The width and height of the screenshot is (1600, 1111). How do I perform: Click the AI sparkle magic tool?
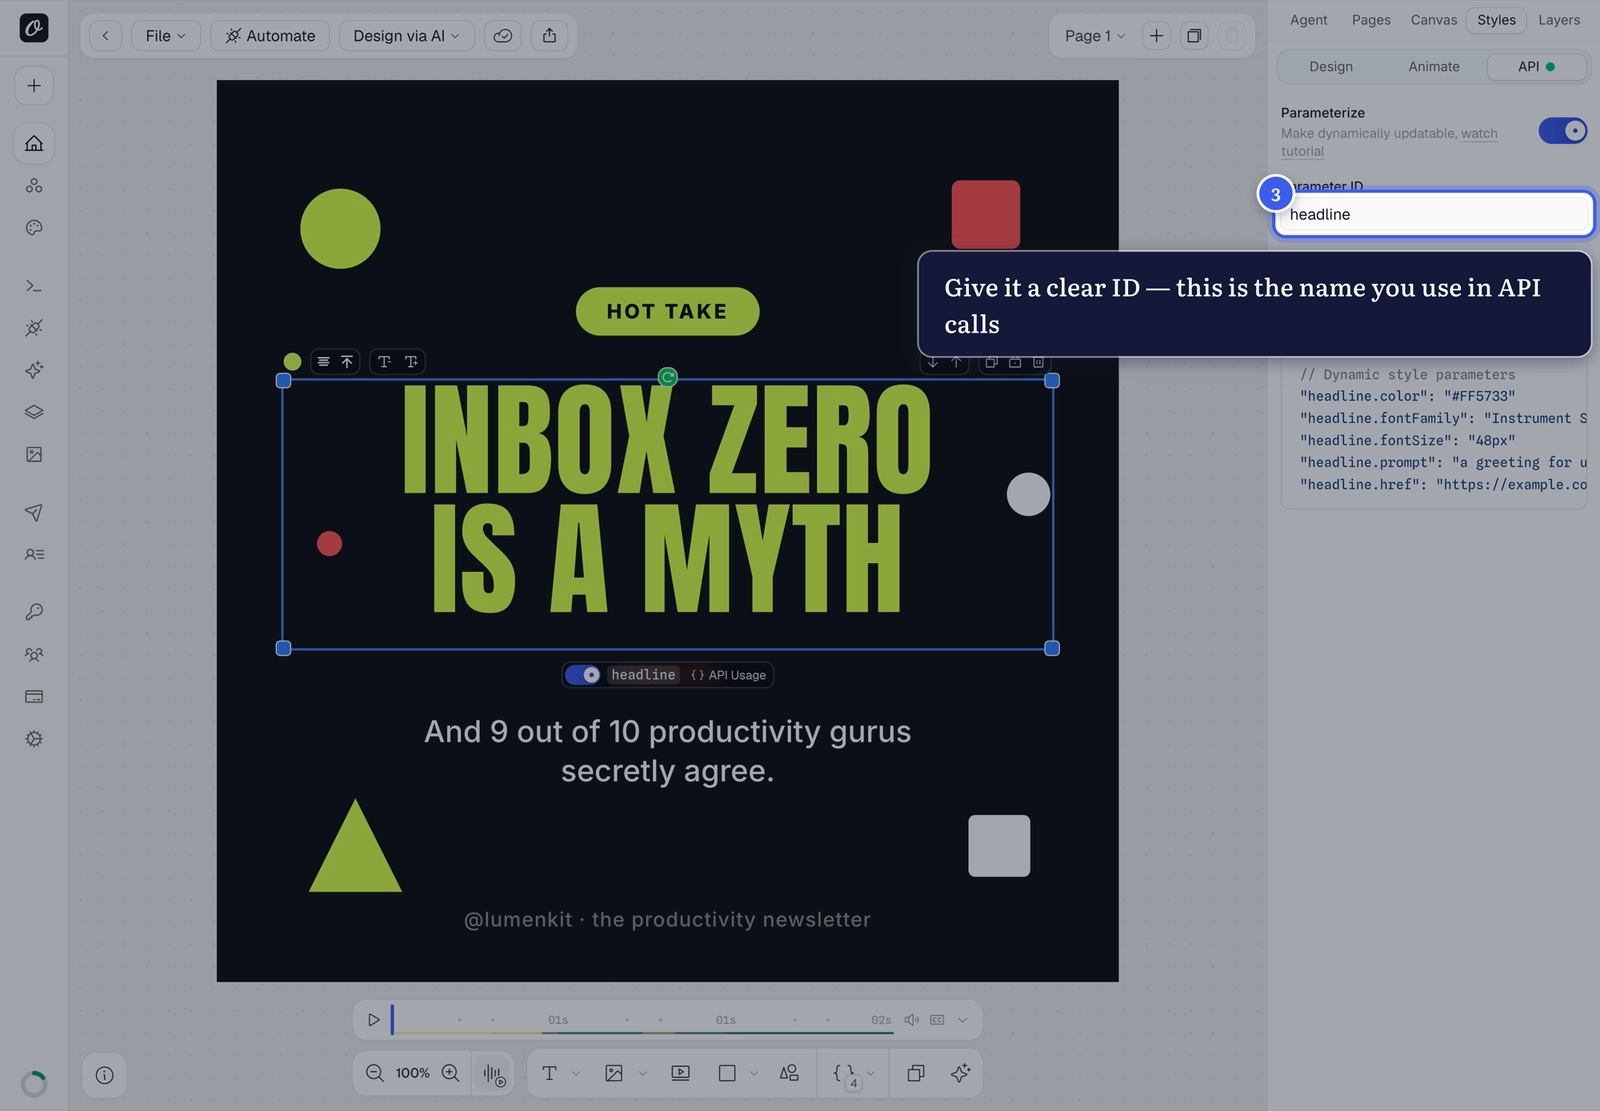[x=960, y=1073]
